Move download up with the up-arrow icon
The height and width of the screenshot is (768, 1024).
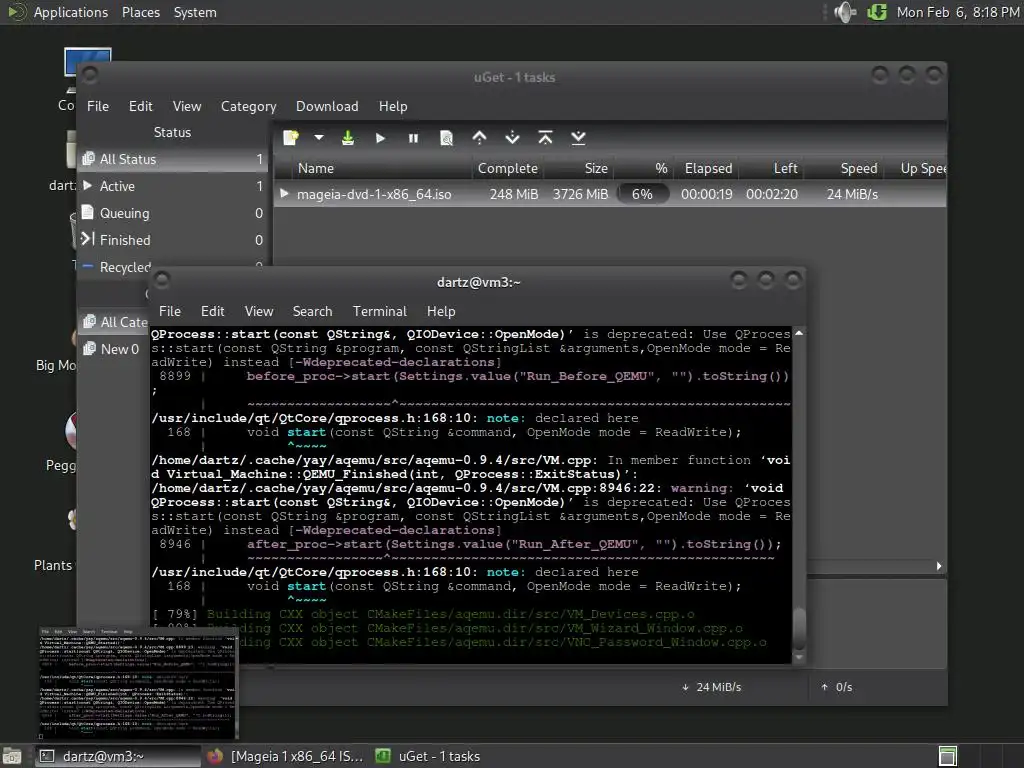[479, 138]
